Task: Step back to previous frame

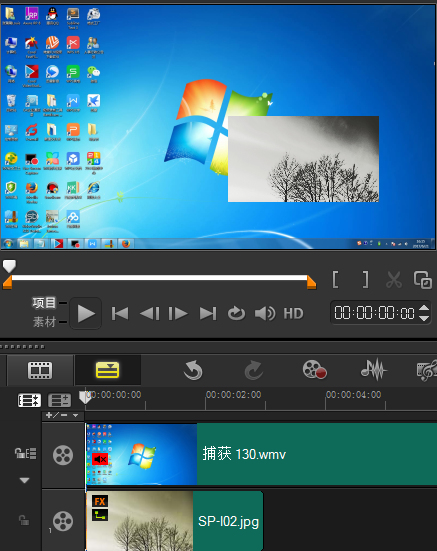Action: click(150, 313)
